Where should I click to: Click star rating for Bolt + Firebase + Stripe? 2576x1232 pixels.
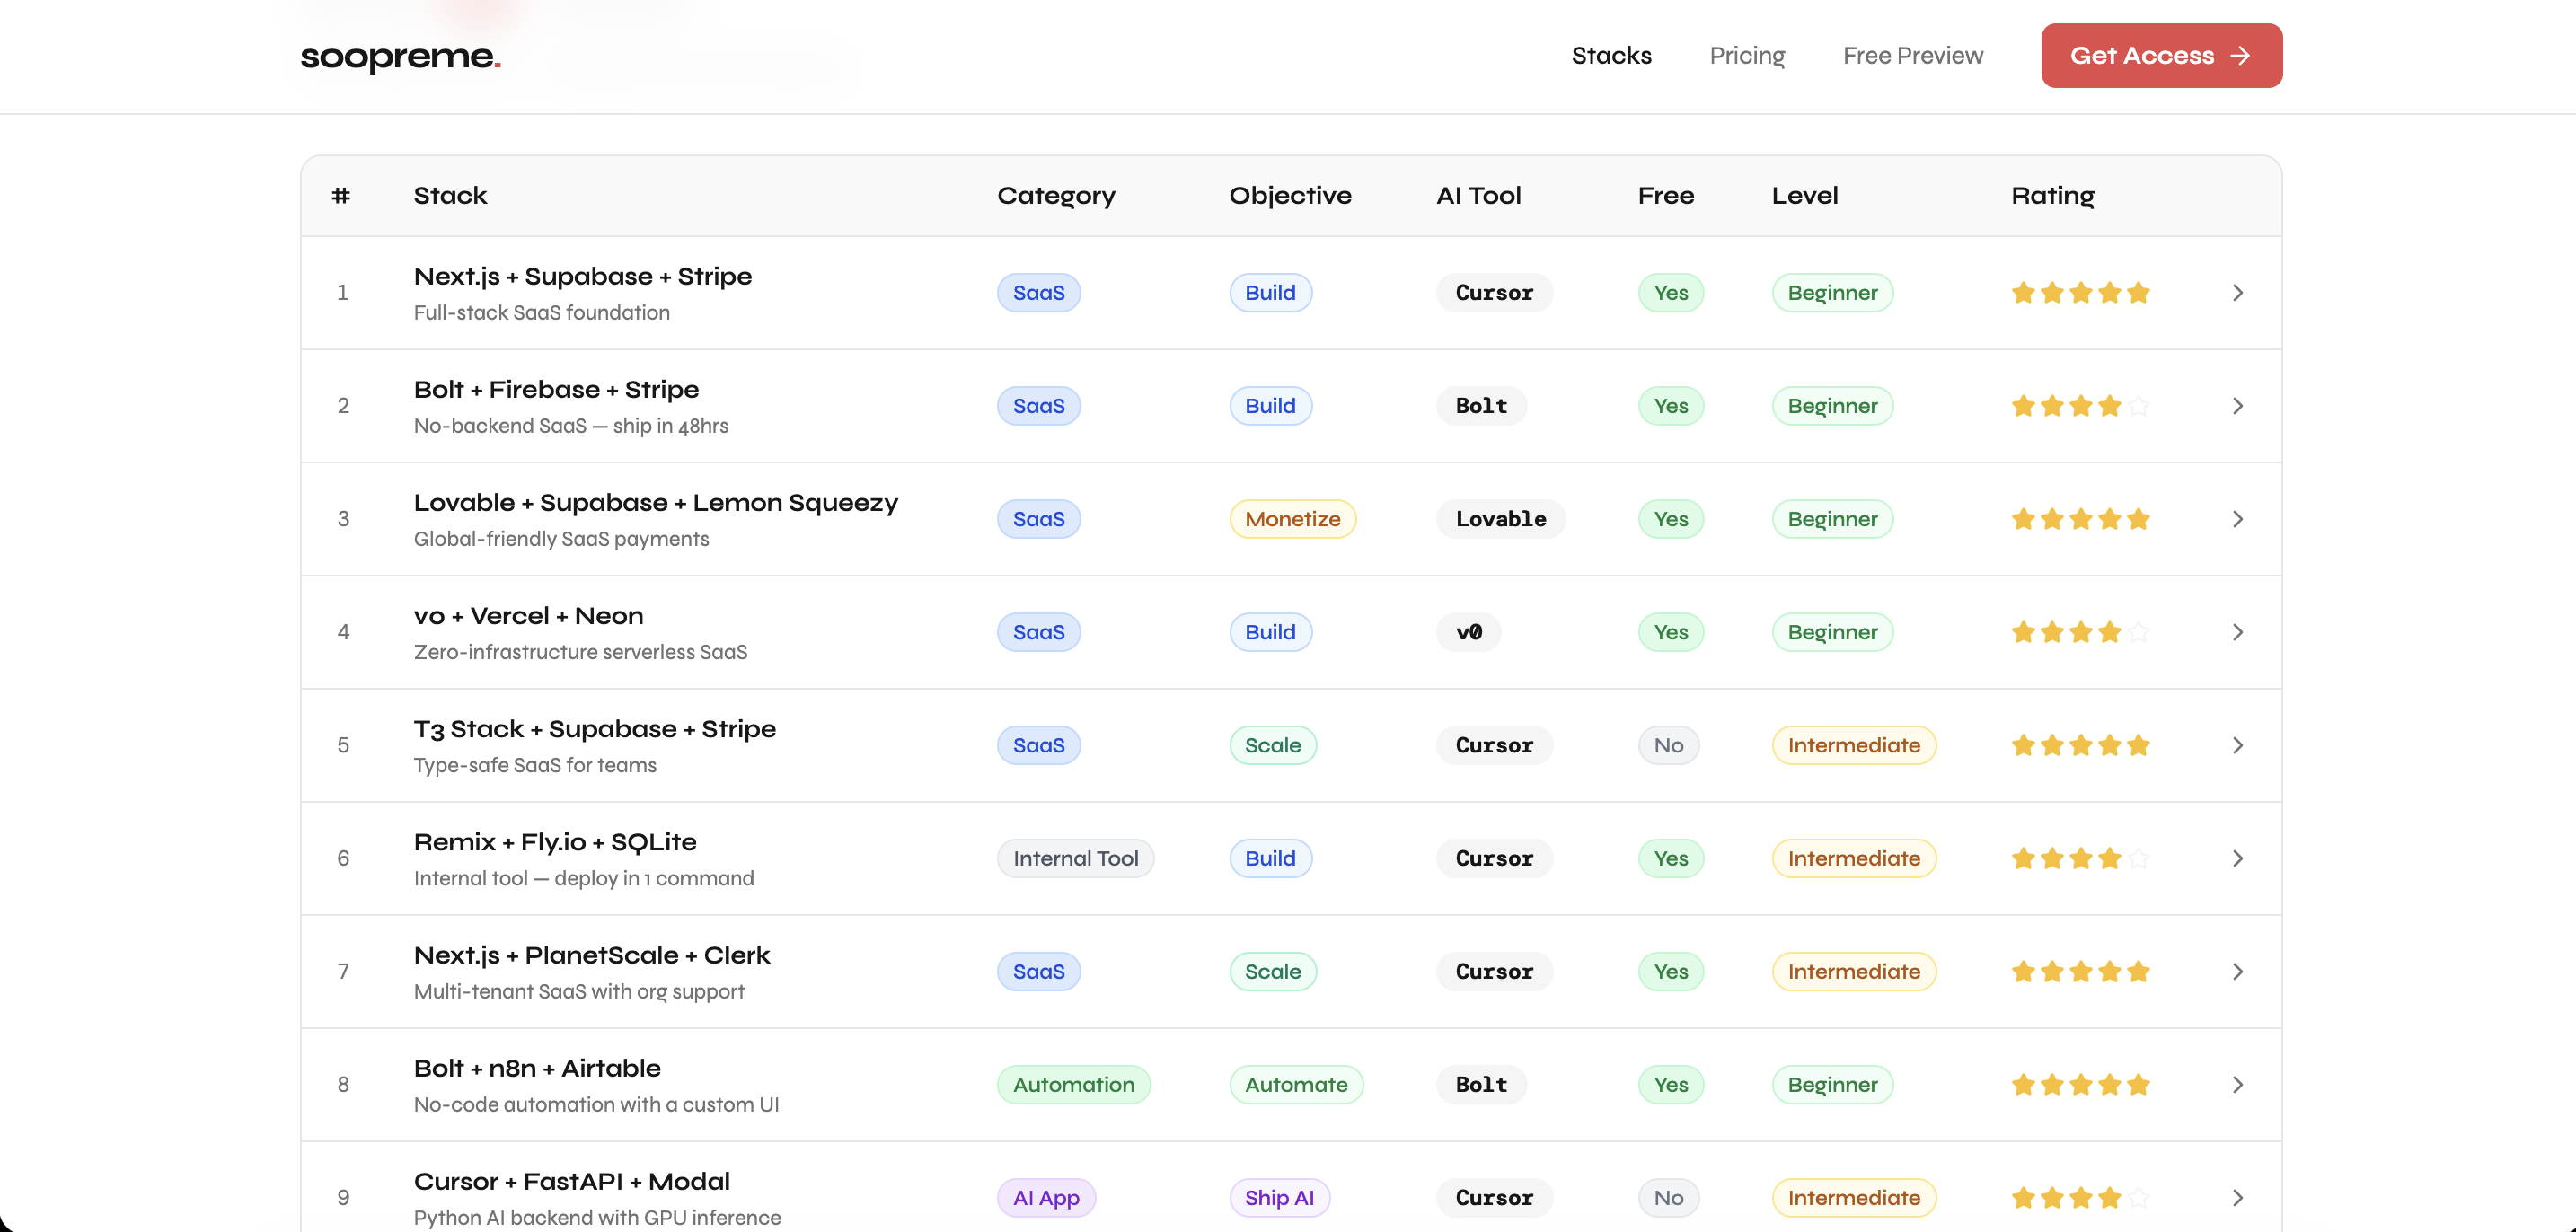pos(2080,406)
